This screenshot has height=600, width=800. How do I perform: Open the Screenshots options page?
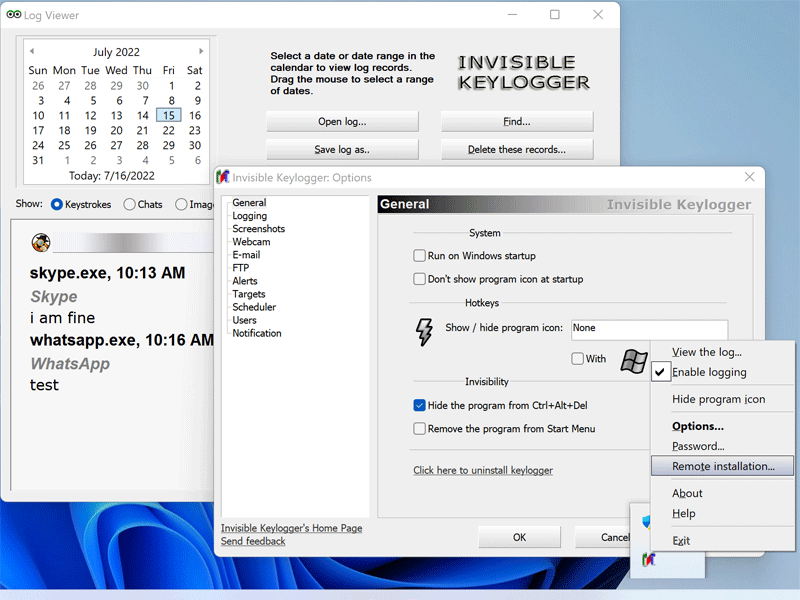(x=259, y=229)
